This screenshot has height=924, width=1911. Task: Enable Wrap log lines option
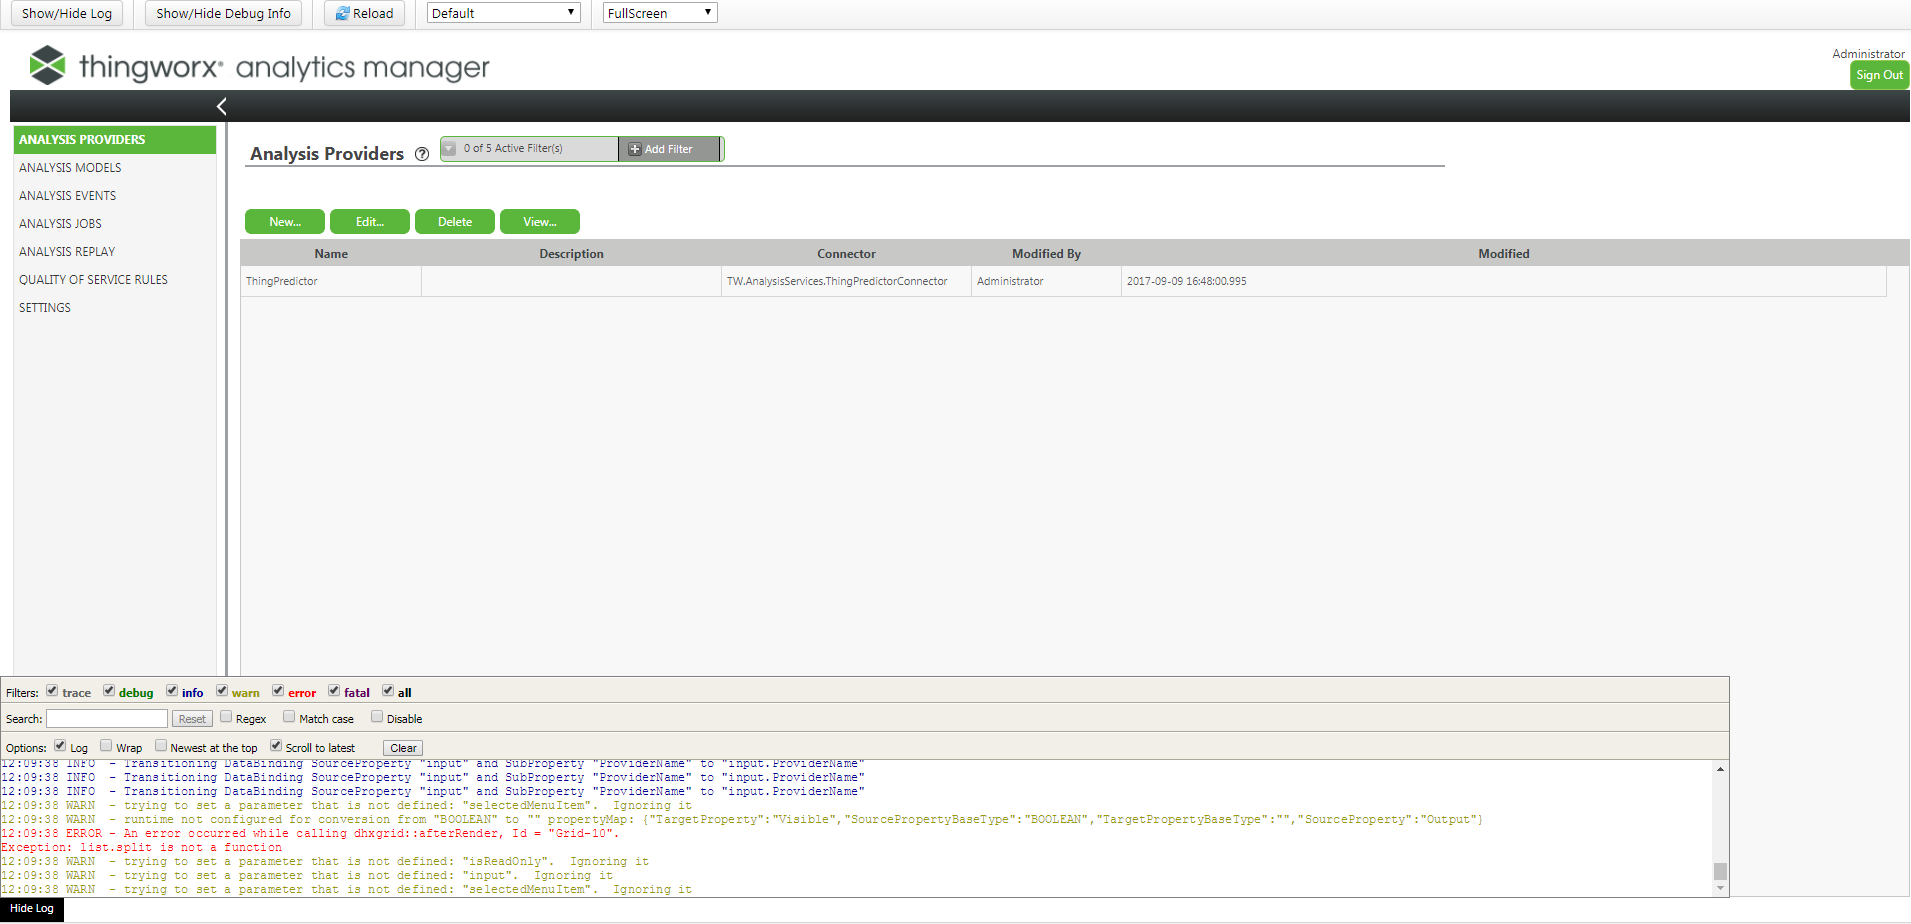tap(106, 746)
